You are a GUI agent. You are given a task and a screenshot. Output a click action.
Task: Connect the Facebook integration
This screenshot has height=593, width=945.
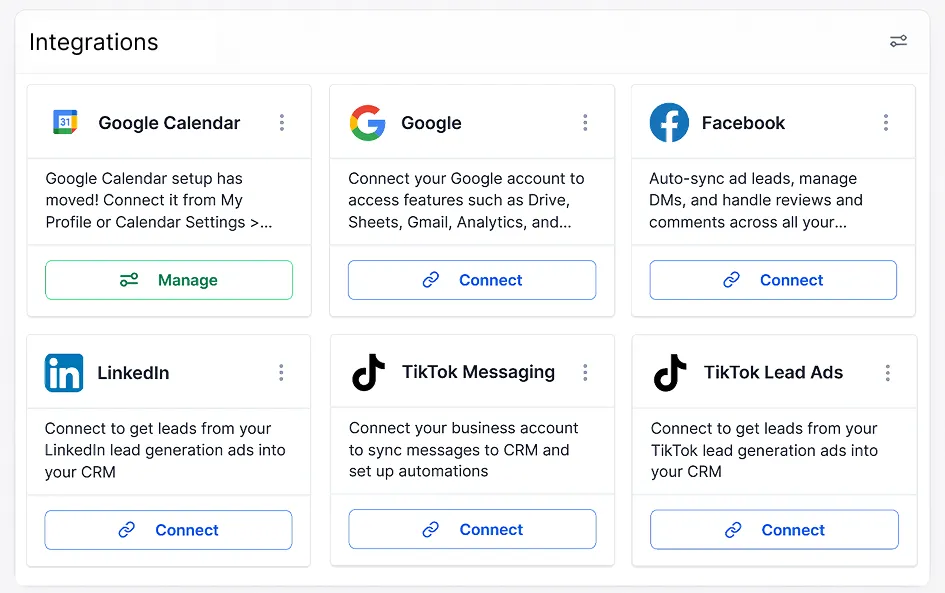(773, 280)
